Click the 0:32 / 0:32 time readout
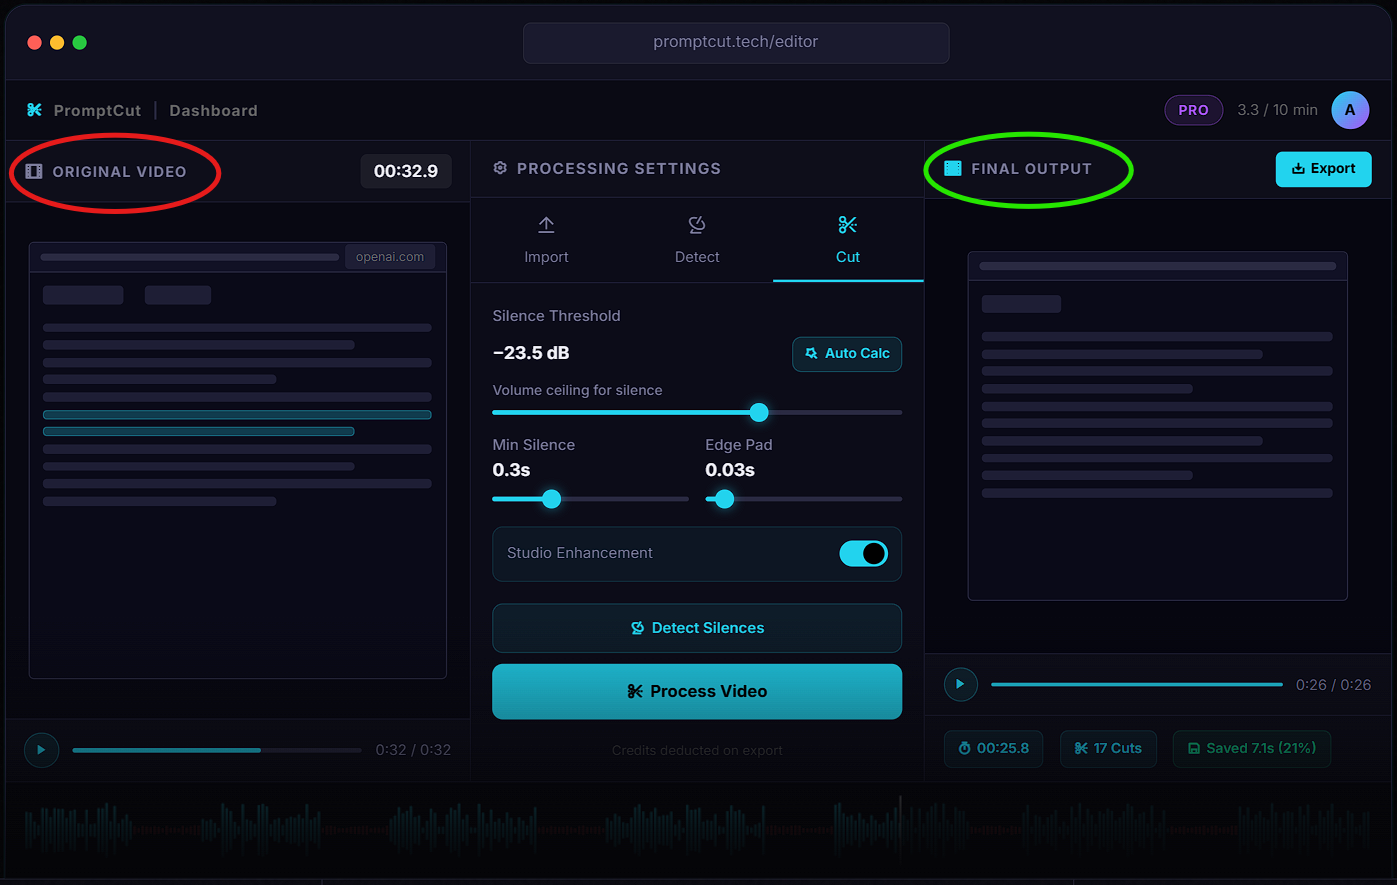The height and width of the screenshot is (885, 1397). (x=413, y=750)
